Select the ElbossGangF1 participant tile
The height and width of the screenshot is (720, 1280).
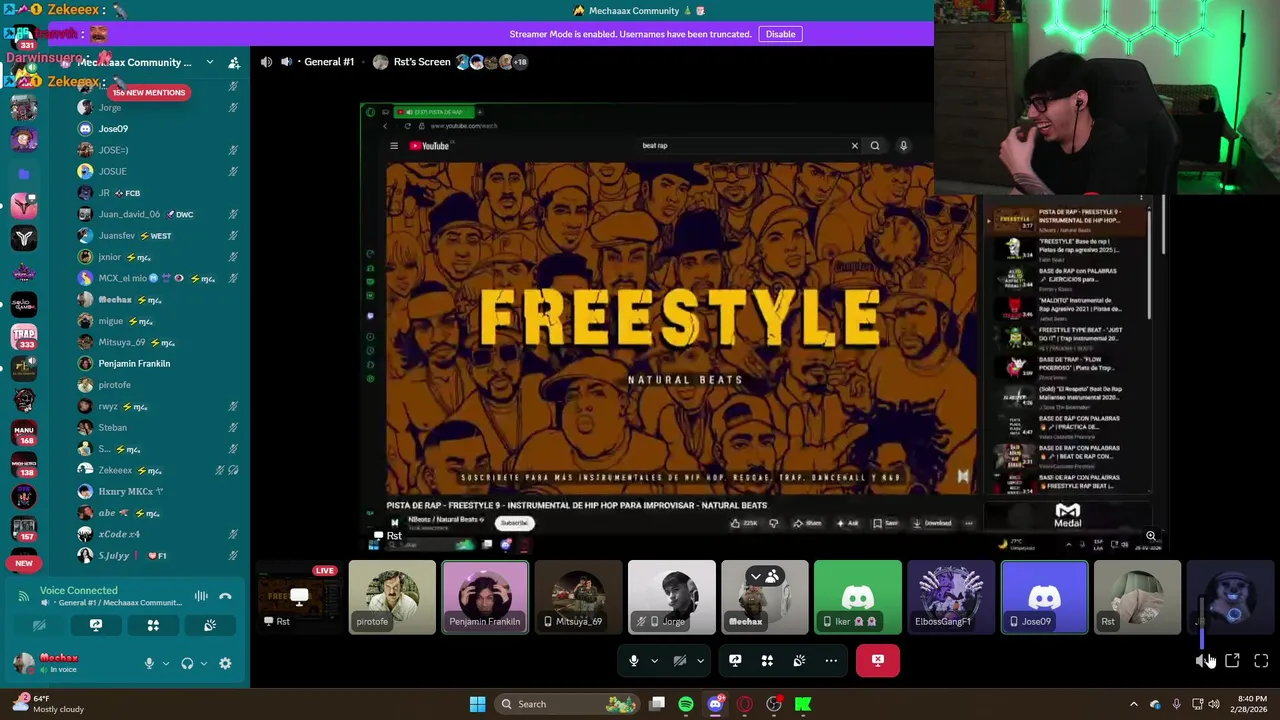(x=950, y=597)
